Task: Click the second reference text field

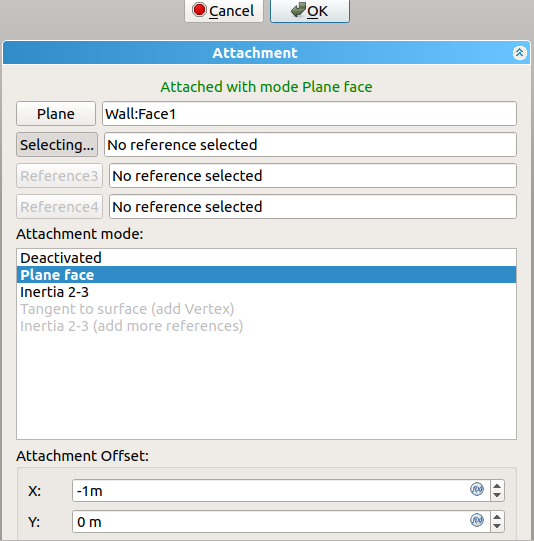Action: pyautogui.click(x=310, y=145)
